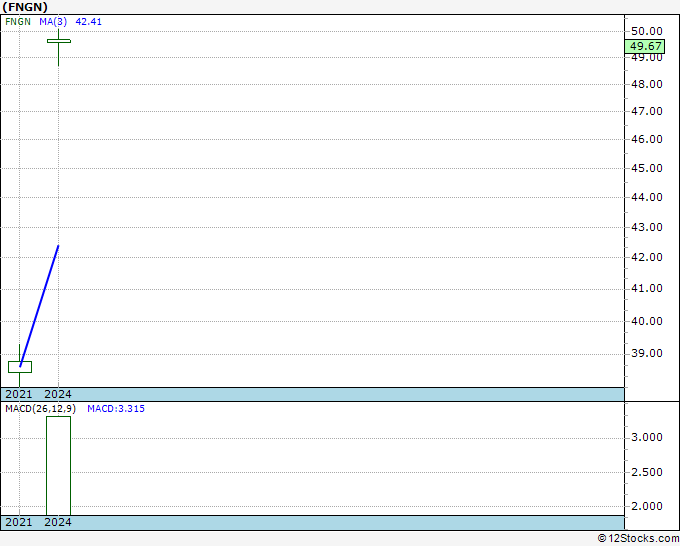The width and height of the screenshot is (680, 546).
Task: Select 2024 on the MACD panel timeline
Action: [58, 522]
